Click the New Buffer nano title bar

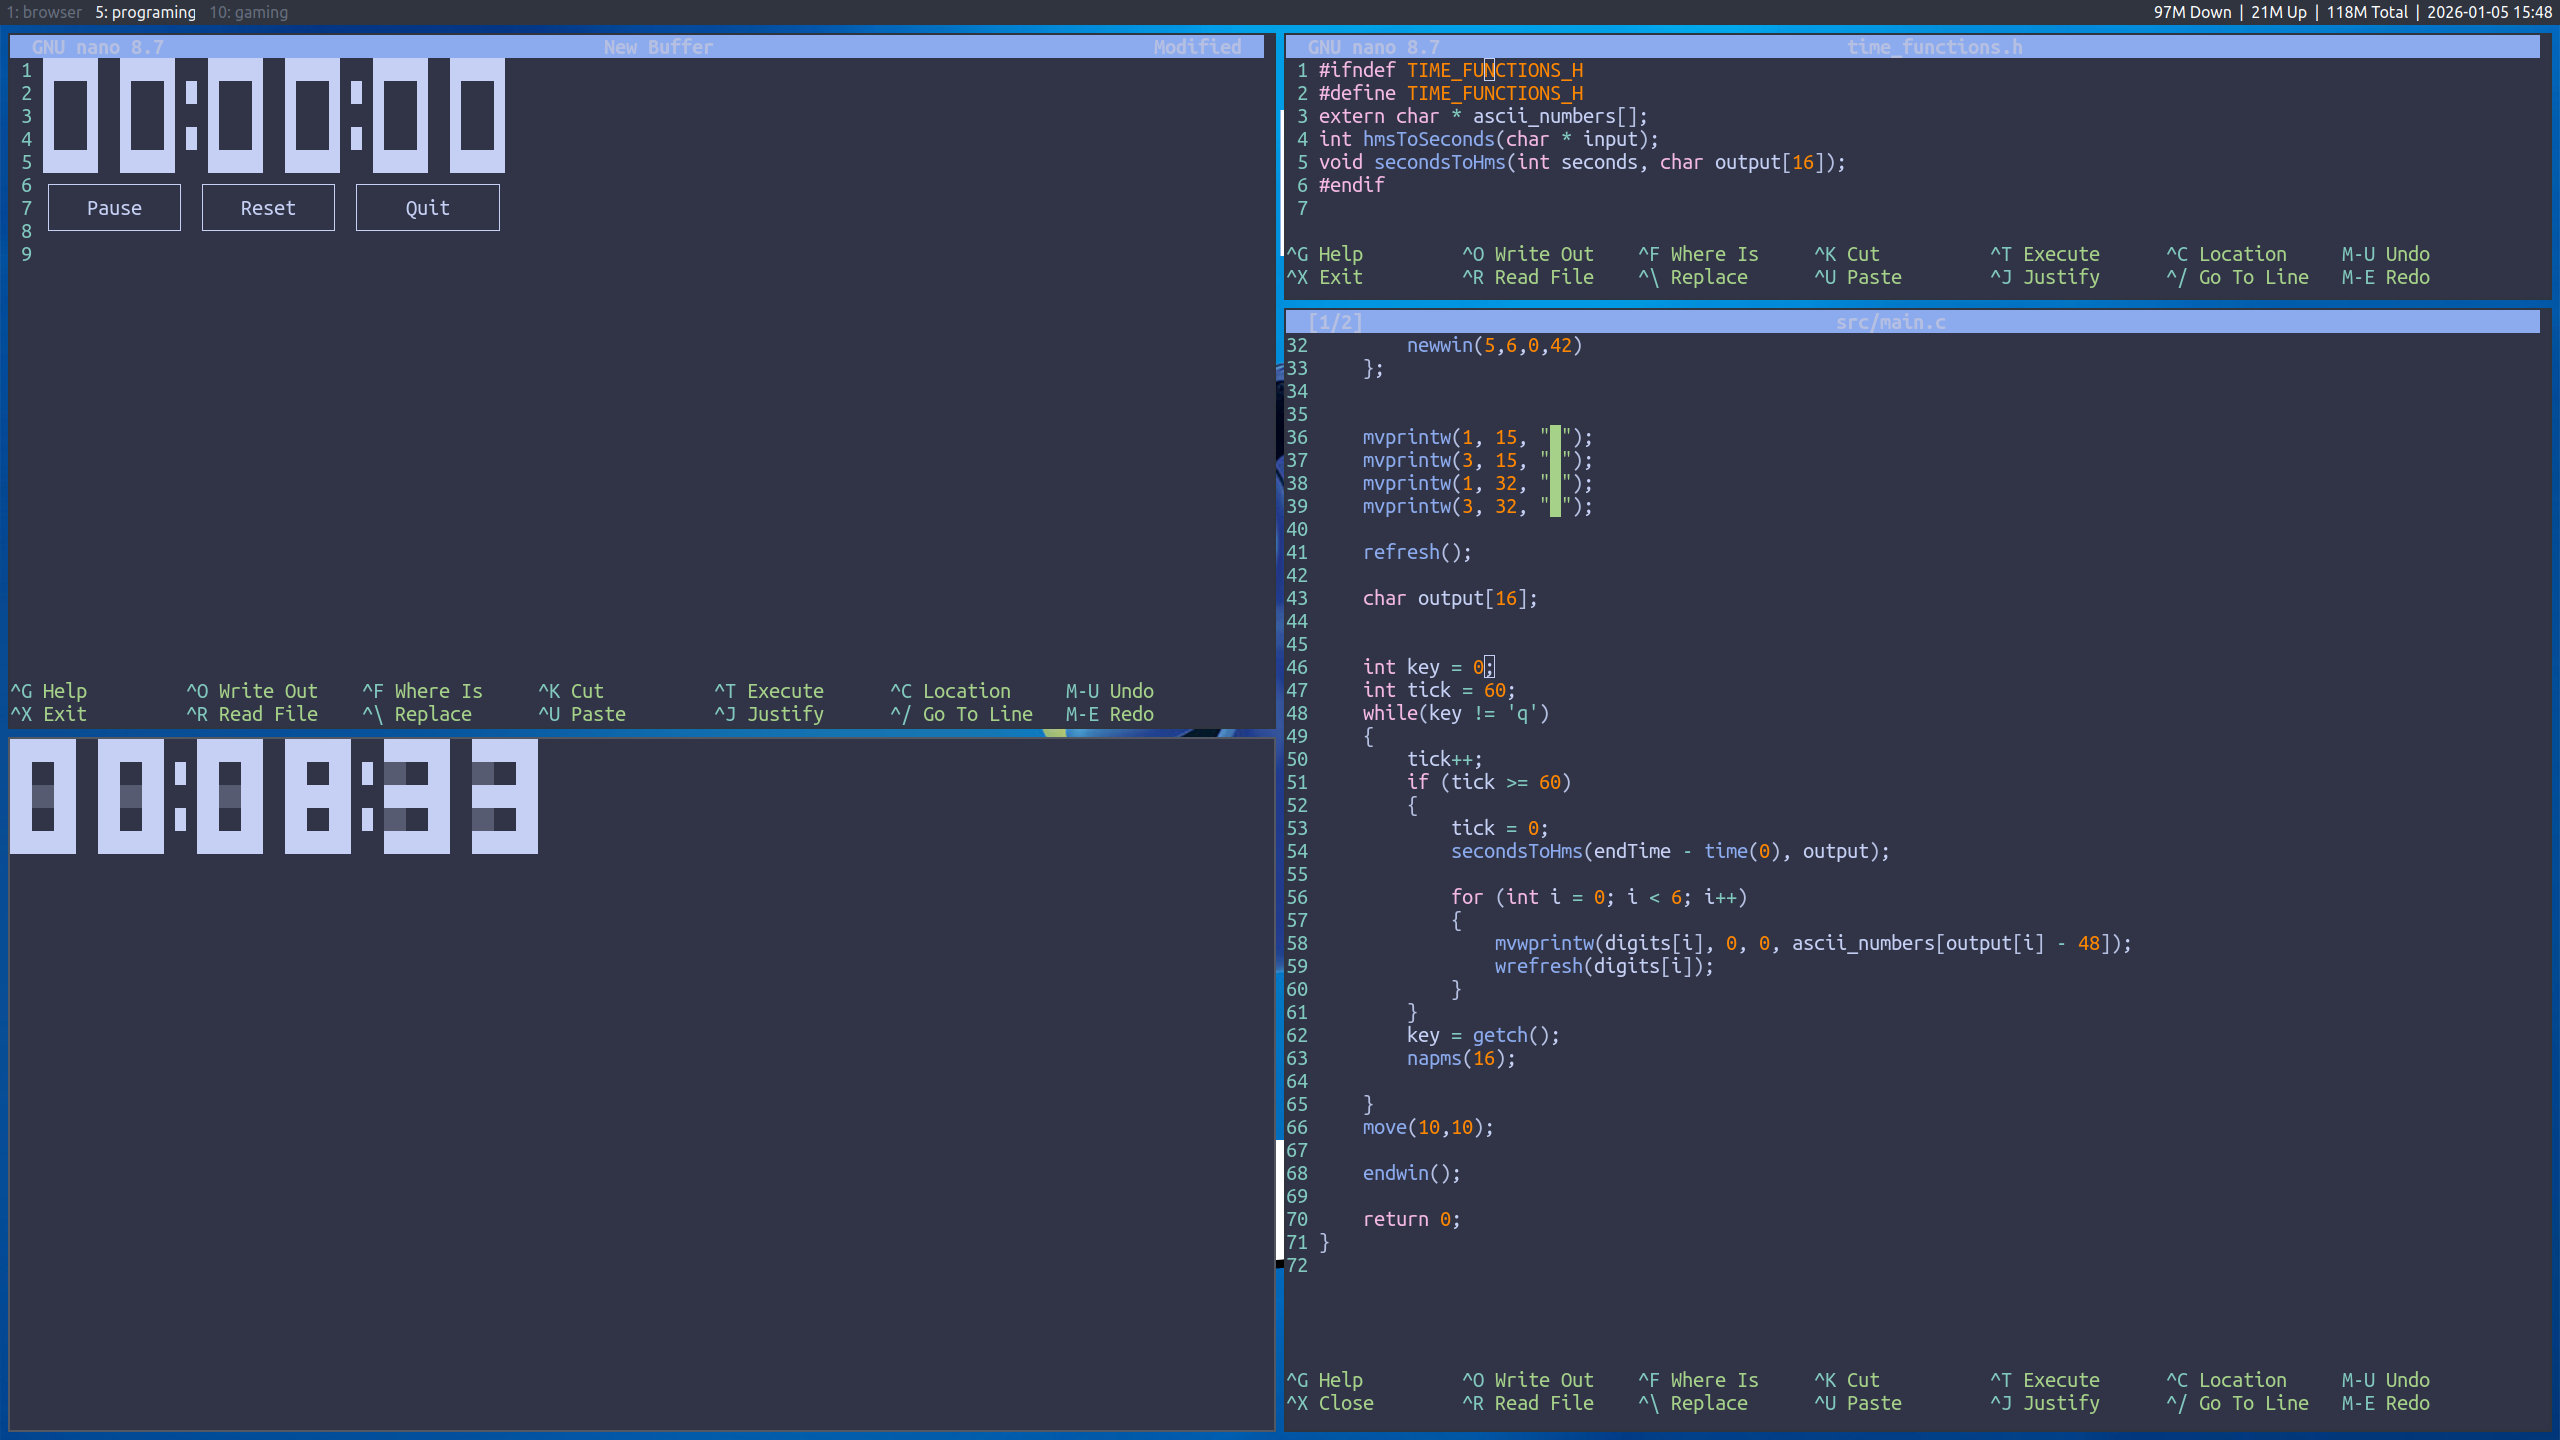click(658, 47)
